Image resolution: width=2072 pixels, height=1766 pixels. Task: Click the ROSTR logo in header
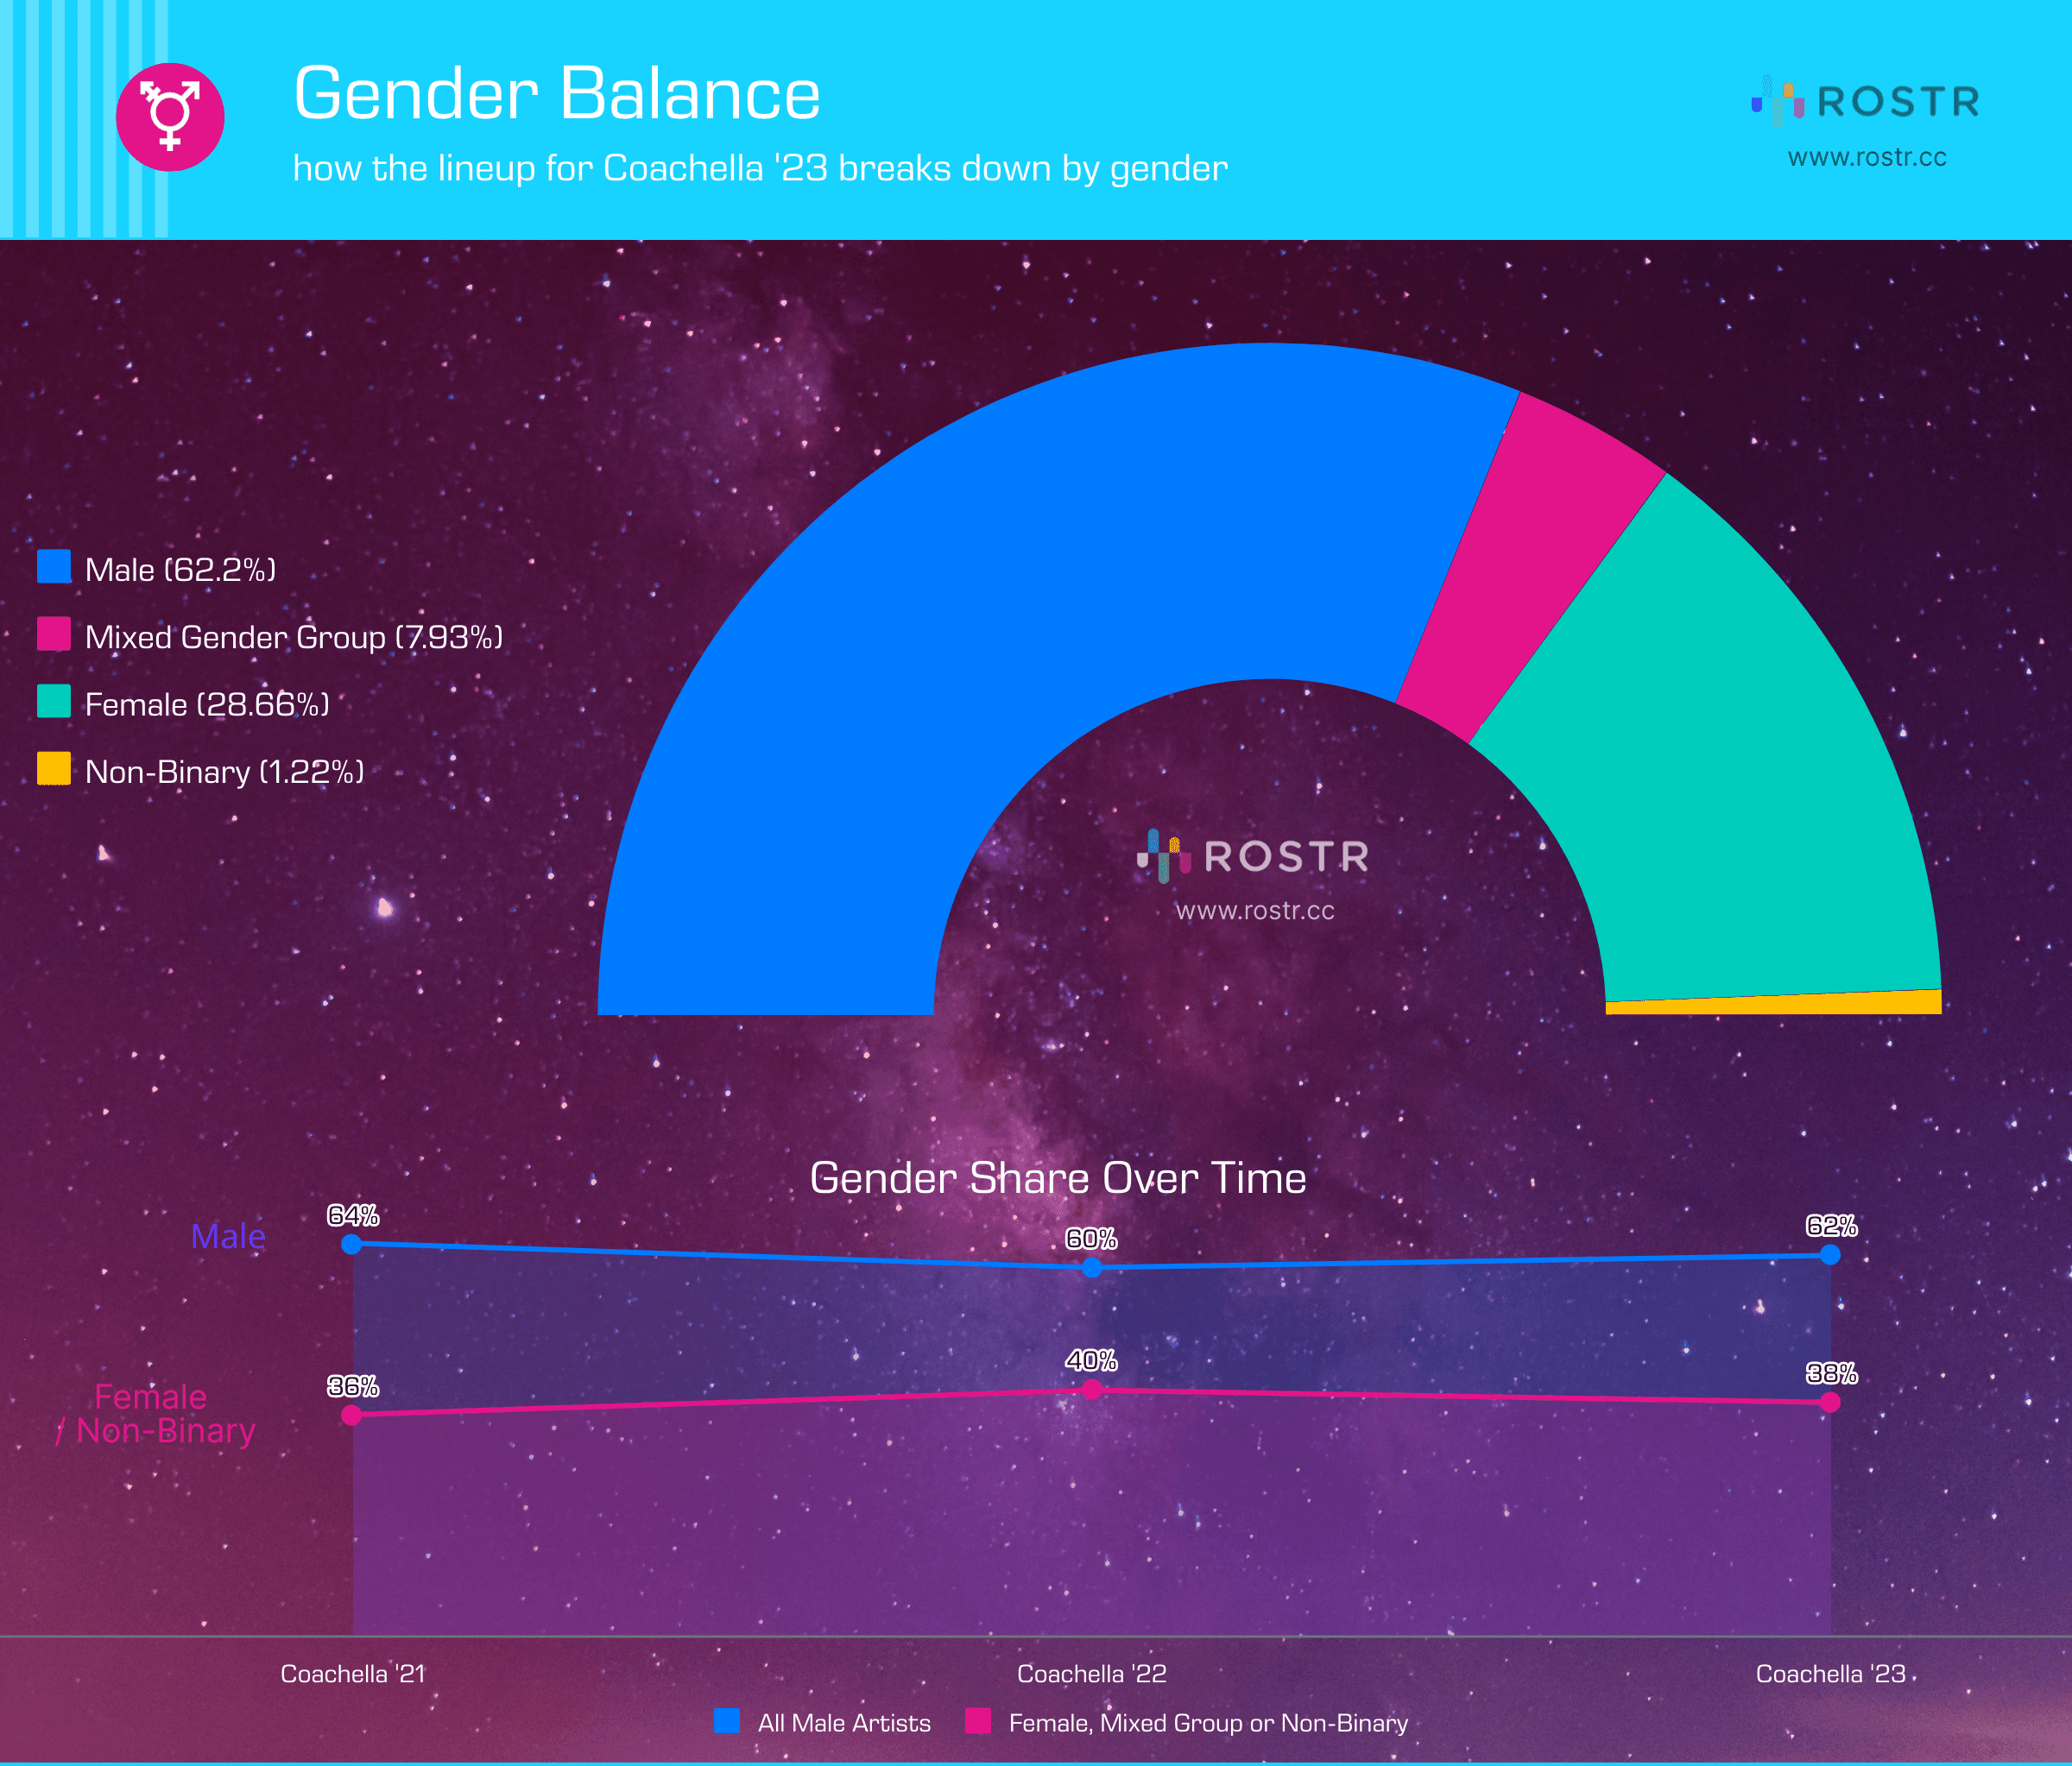point(1866,101)
